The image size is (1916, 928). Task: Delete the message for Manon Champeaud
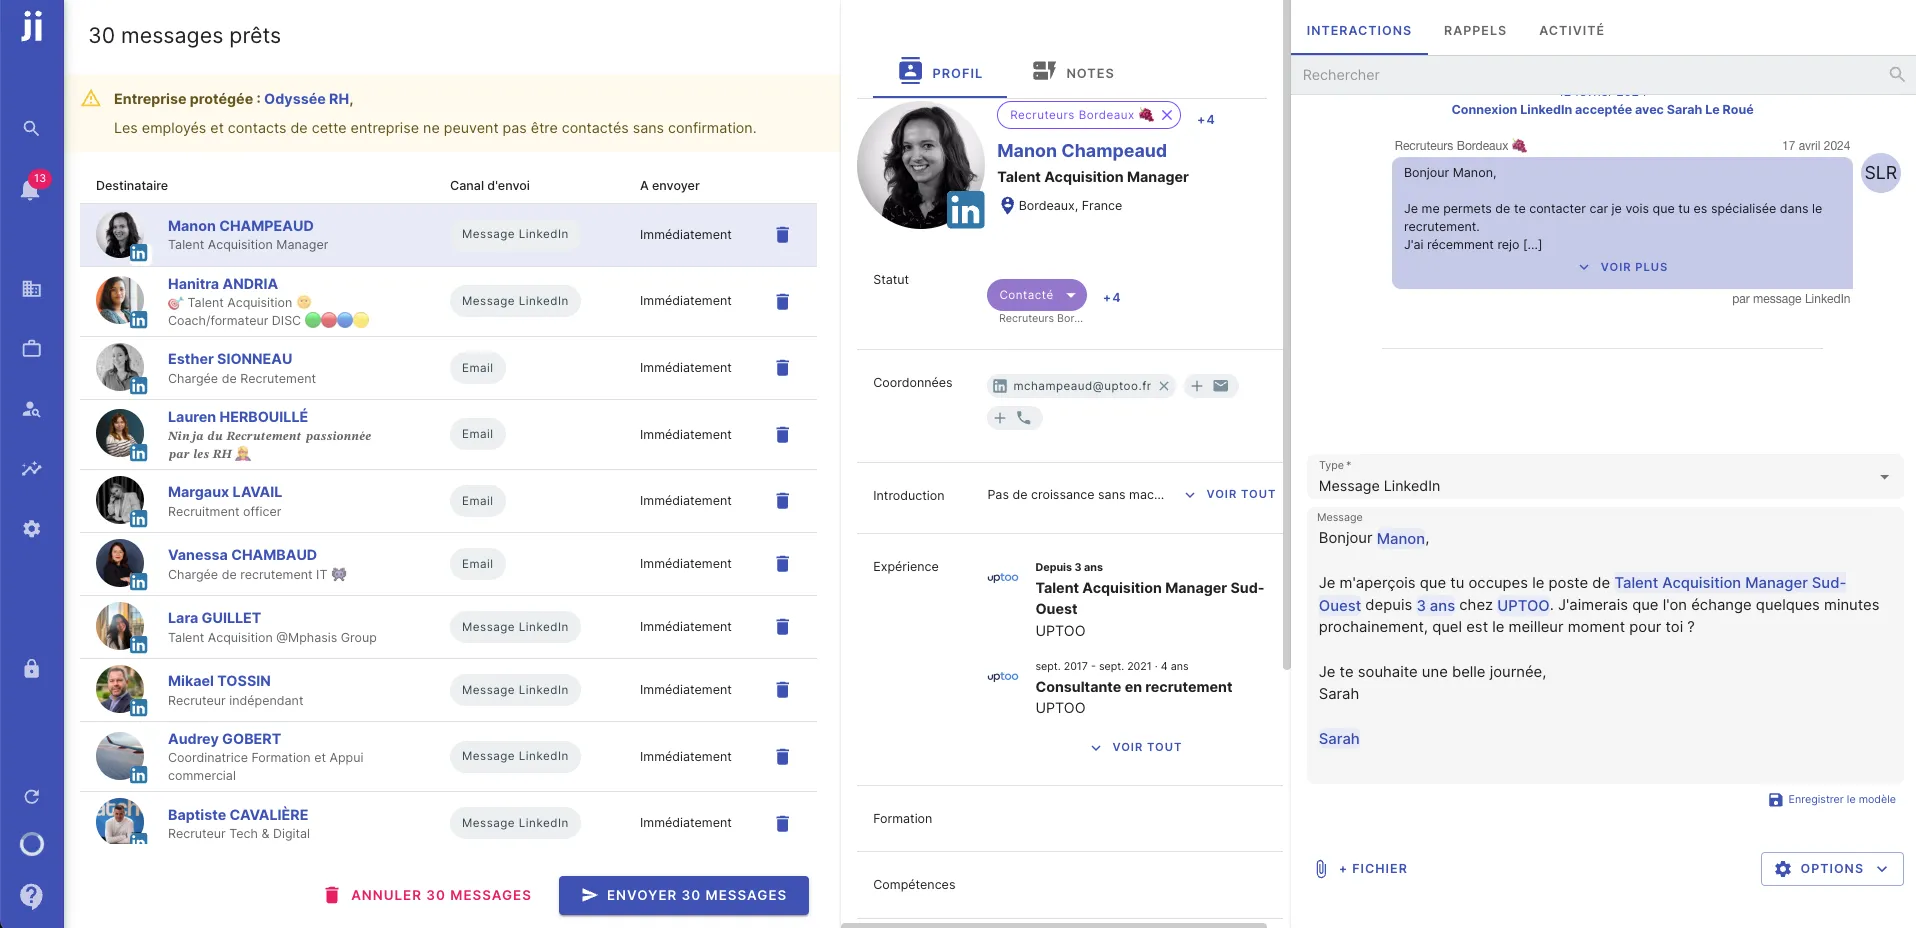pyautogui.click(x=782, y=235)
